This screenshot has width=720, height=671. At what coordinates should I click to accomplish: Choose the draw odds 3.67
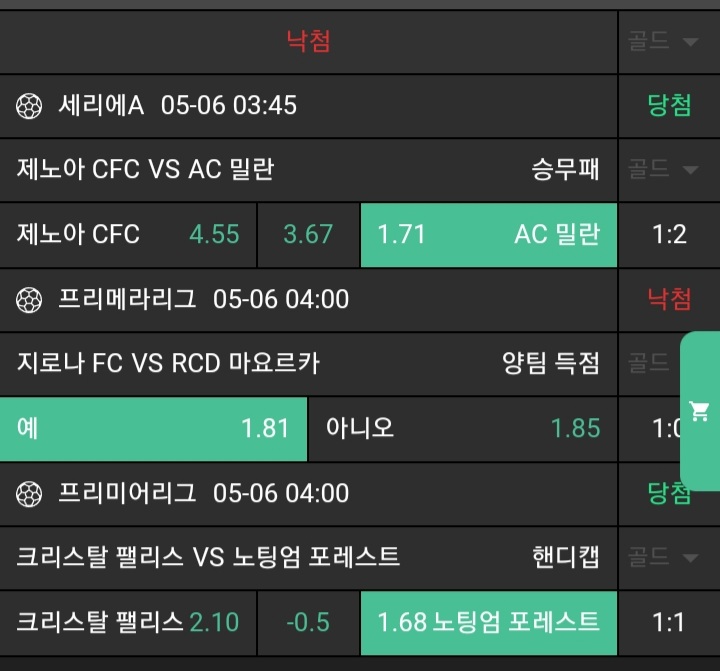click(x=308, y=235)
